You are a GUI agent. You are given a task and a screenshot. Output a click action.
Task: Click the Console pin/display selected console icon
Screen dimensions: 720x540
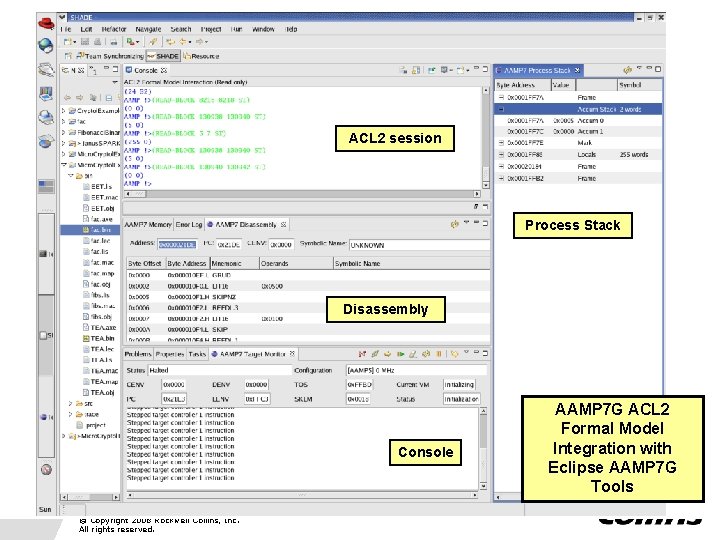click(x=432, y=70)
